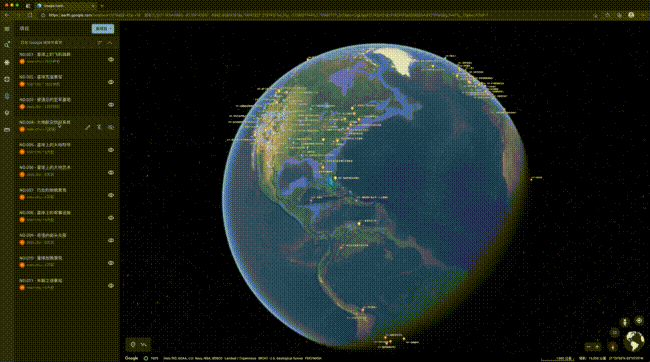
Task: Click the mini globe overview thumbnail
Action: [x=634, y=341]
